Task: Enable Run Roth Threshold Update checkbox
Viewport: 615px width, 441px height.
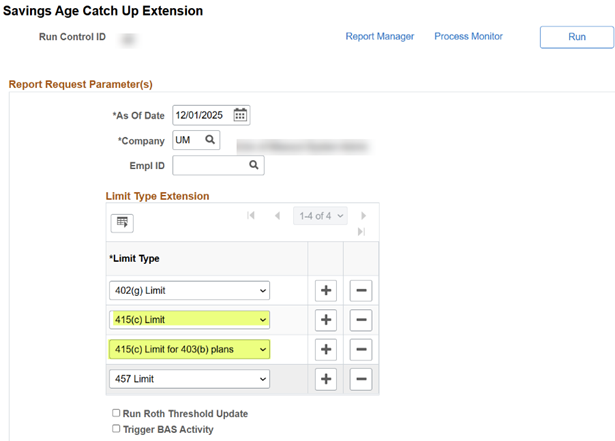Action: point(118,414)
